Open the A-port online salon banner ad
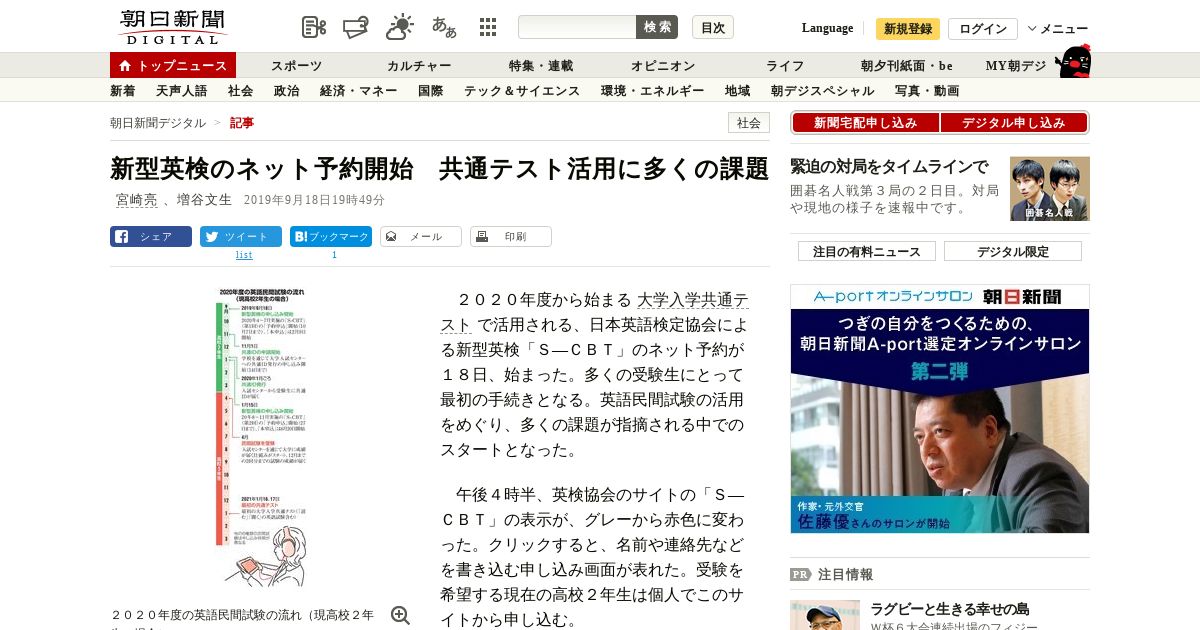 tap(940, 408)
